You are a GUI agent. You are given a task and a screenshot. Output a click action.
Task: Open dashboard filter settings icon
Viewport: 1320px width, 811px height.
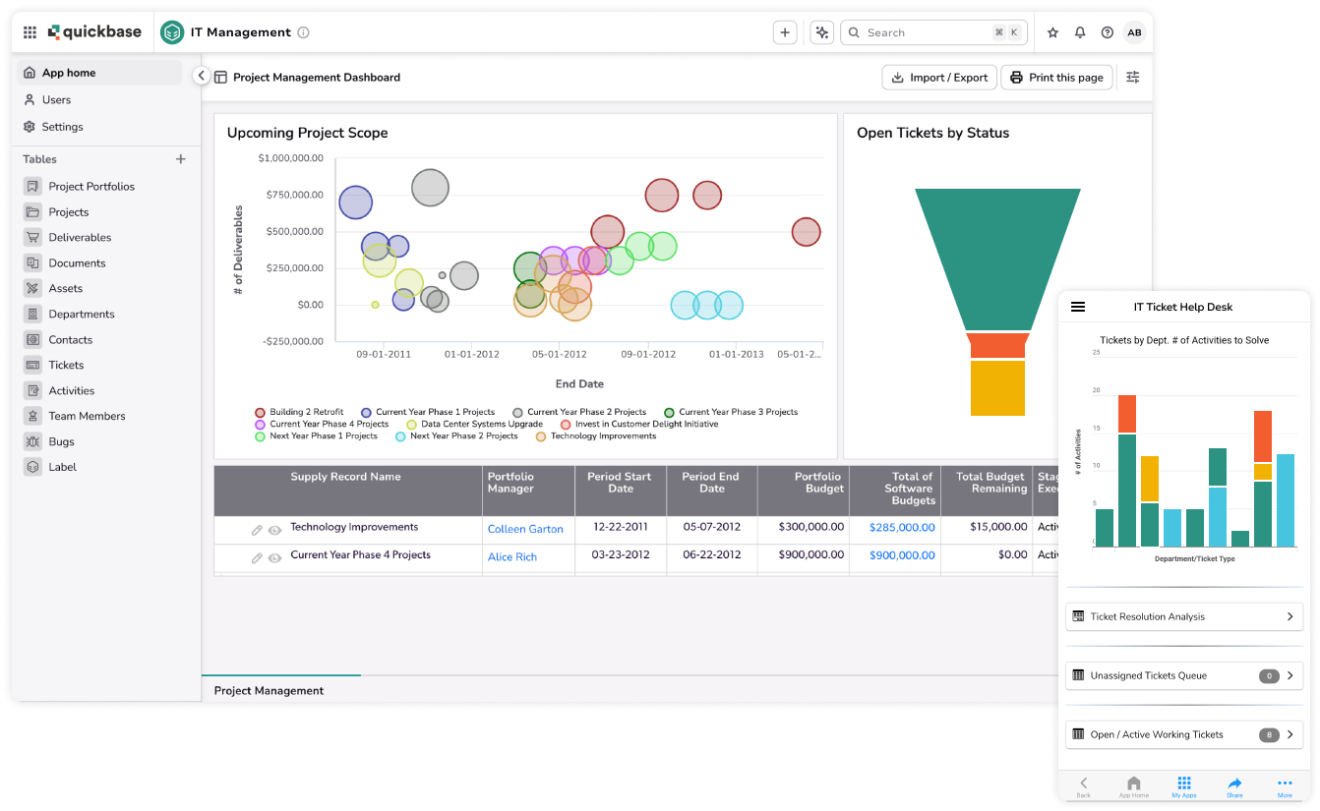1133,77
